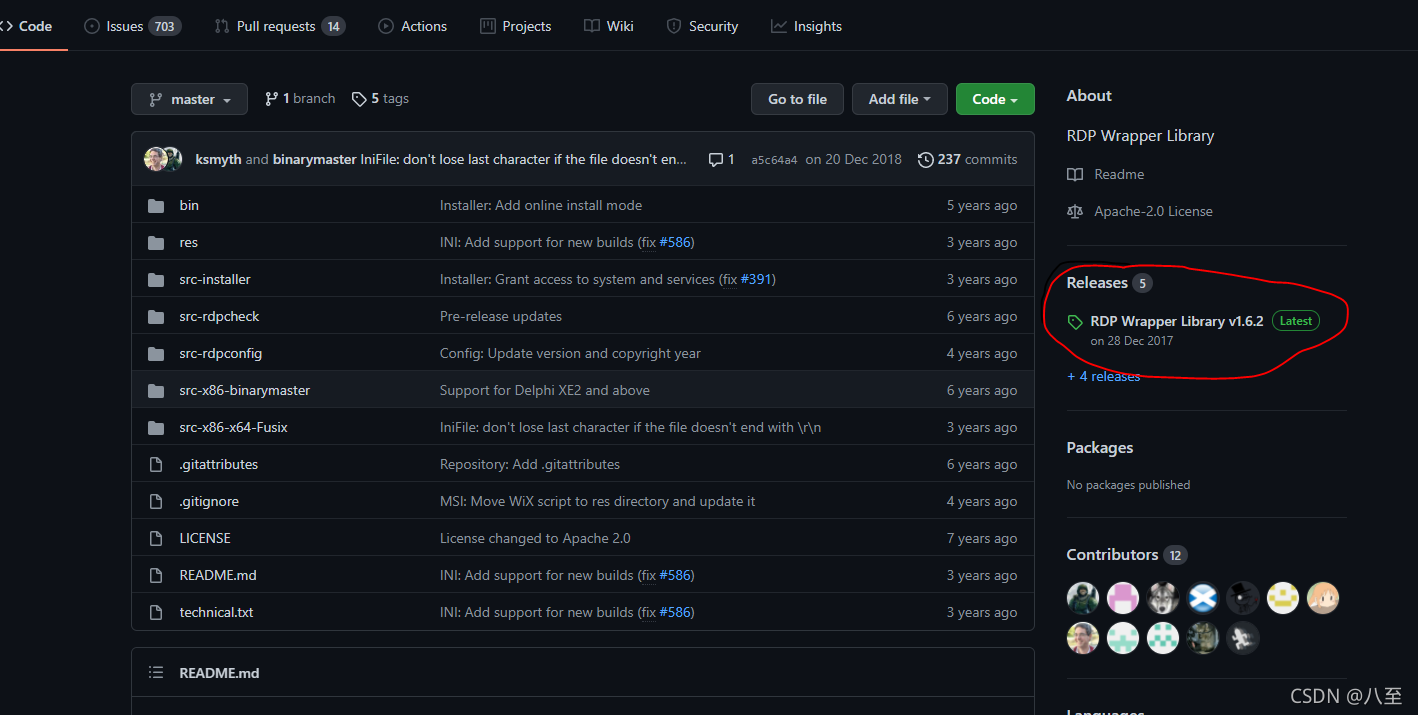
Task: Open the LICENSE file
Action: (205, 538)
